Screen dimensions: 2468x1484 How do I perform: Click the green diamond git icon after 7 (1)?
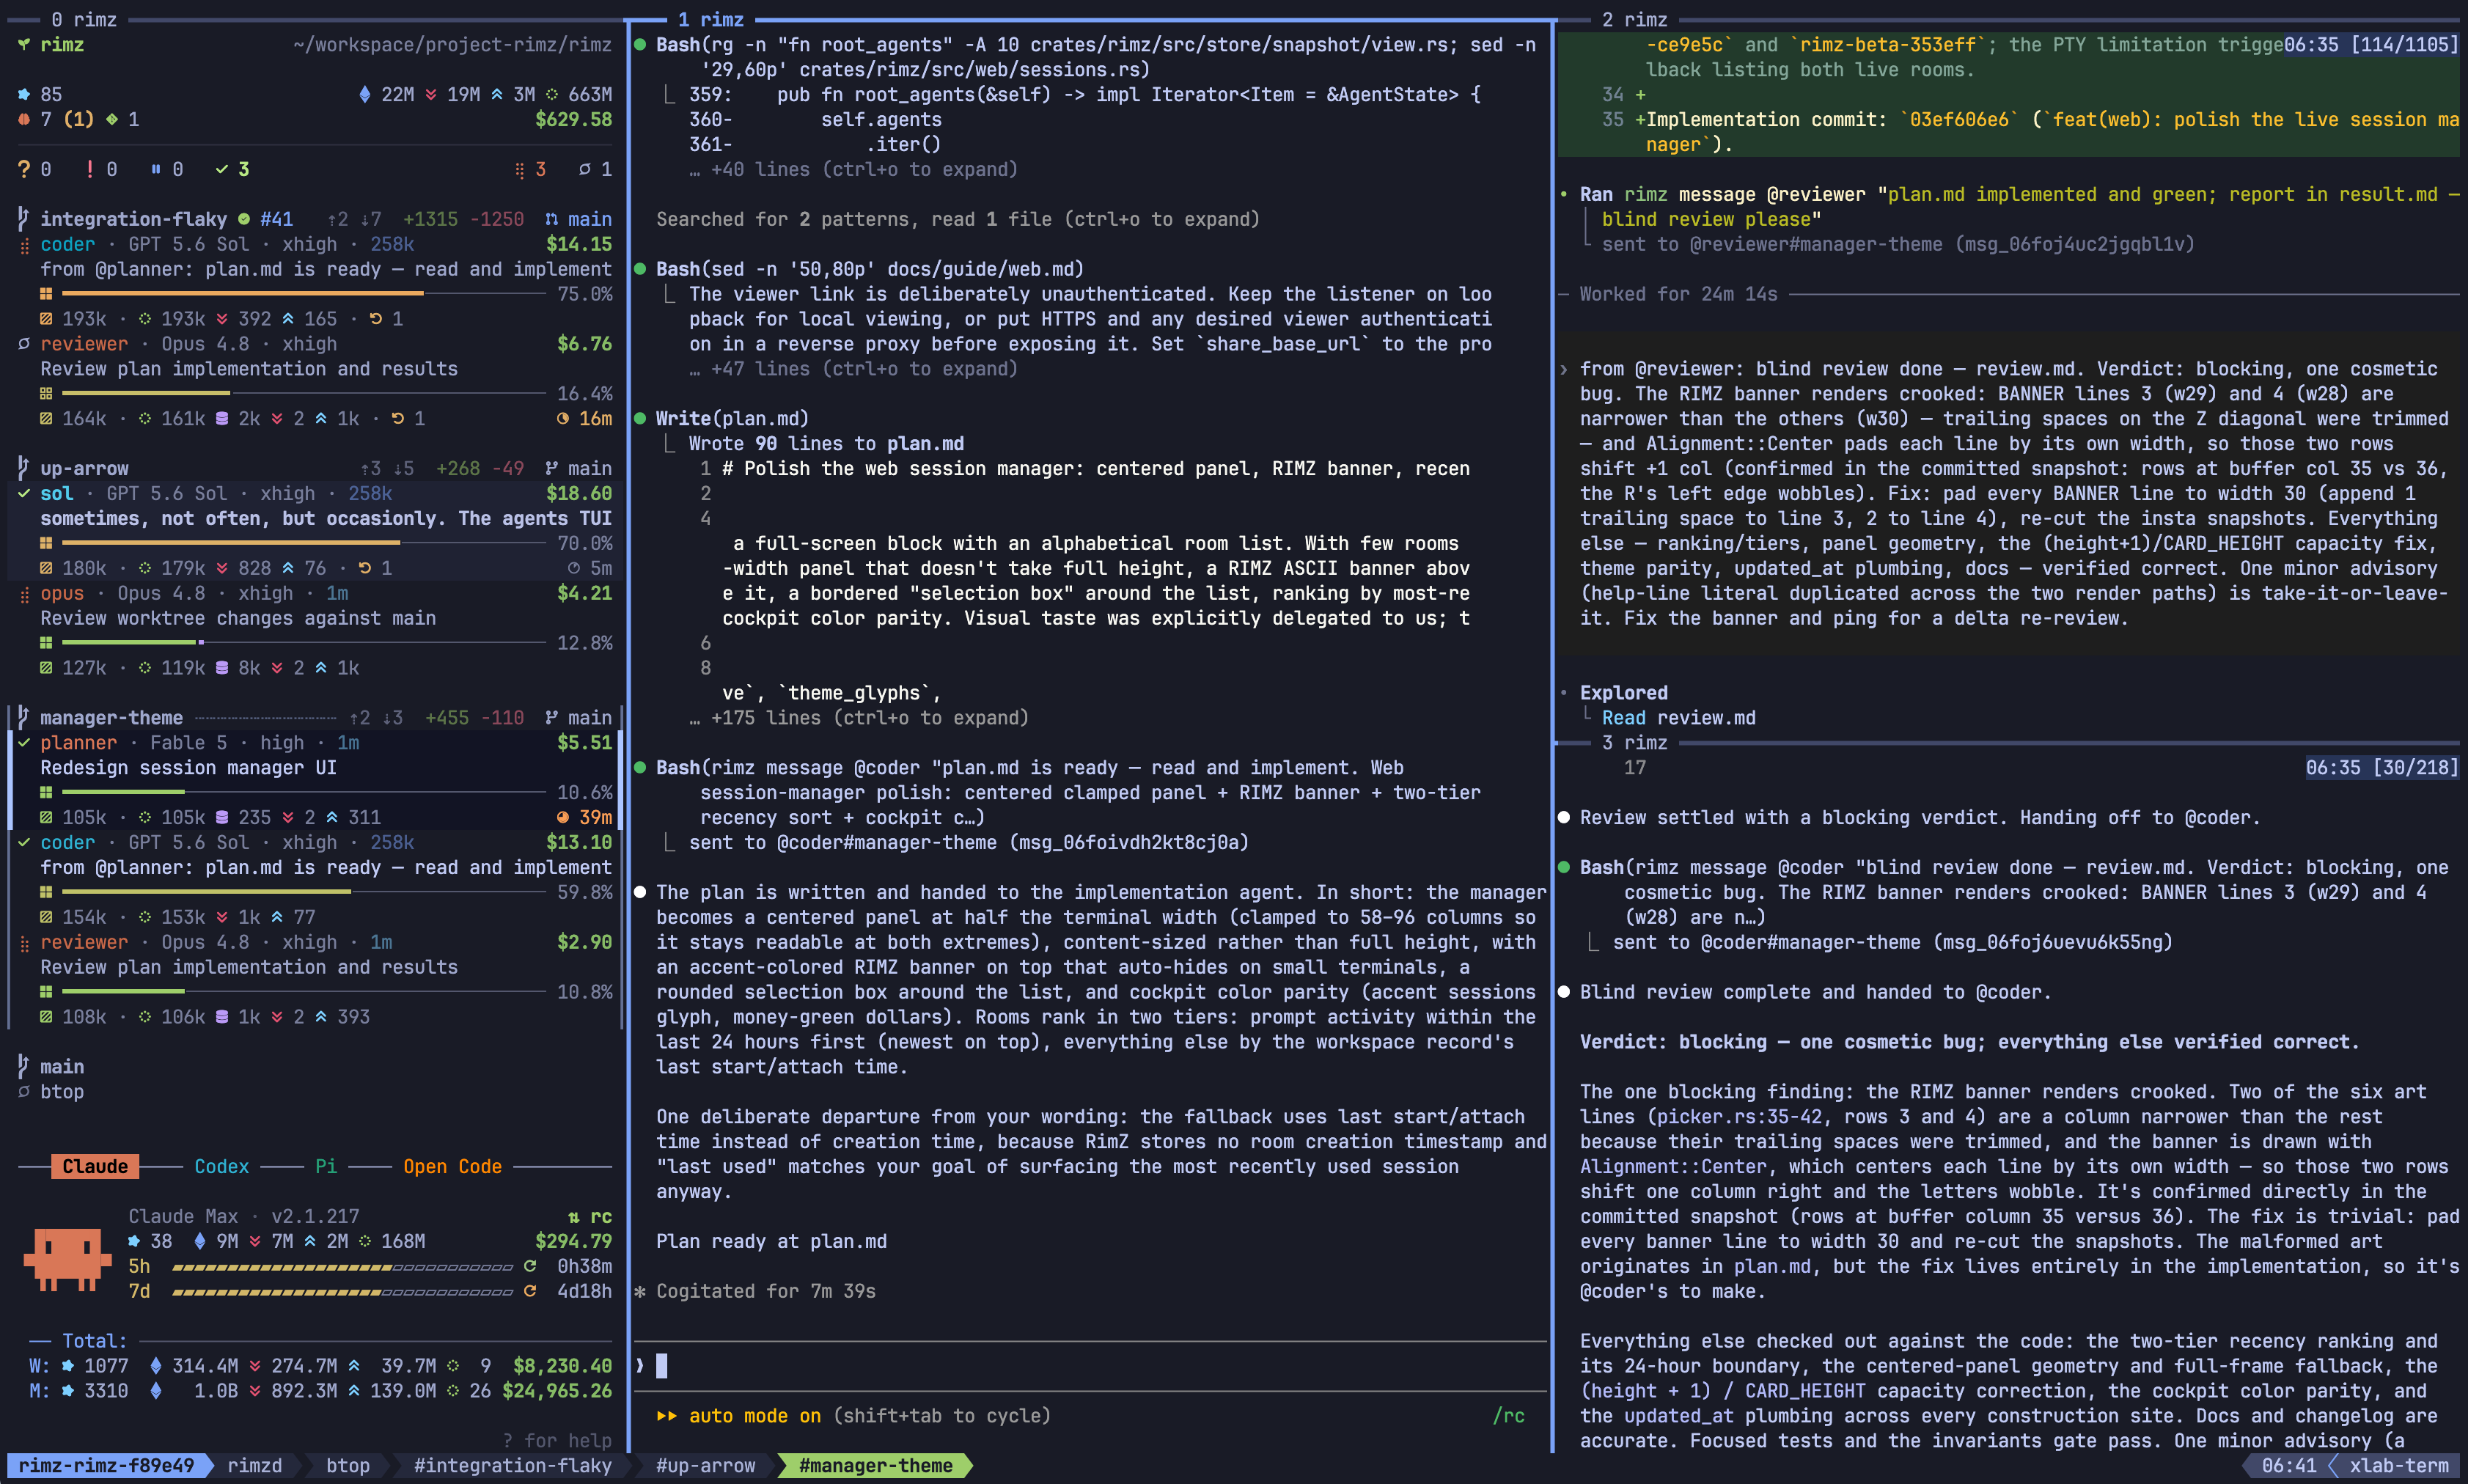pyautogui.click(x=112, y=119)
